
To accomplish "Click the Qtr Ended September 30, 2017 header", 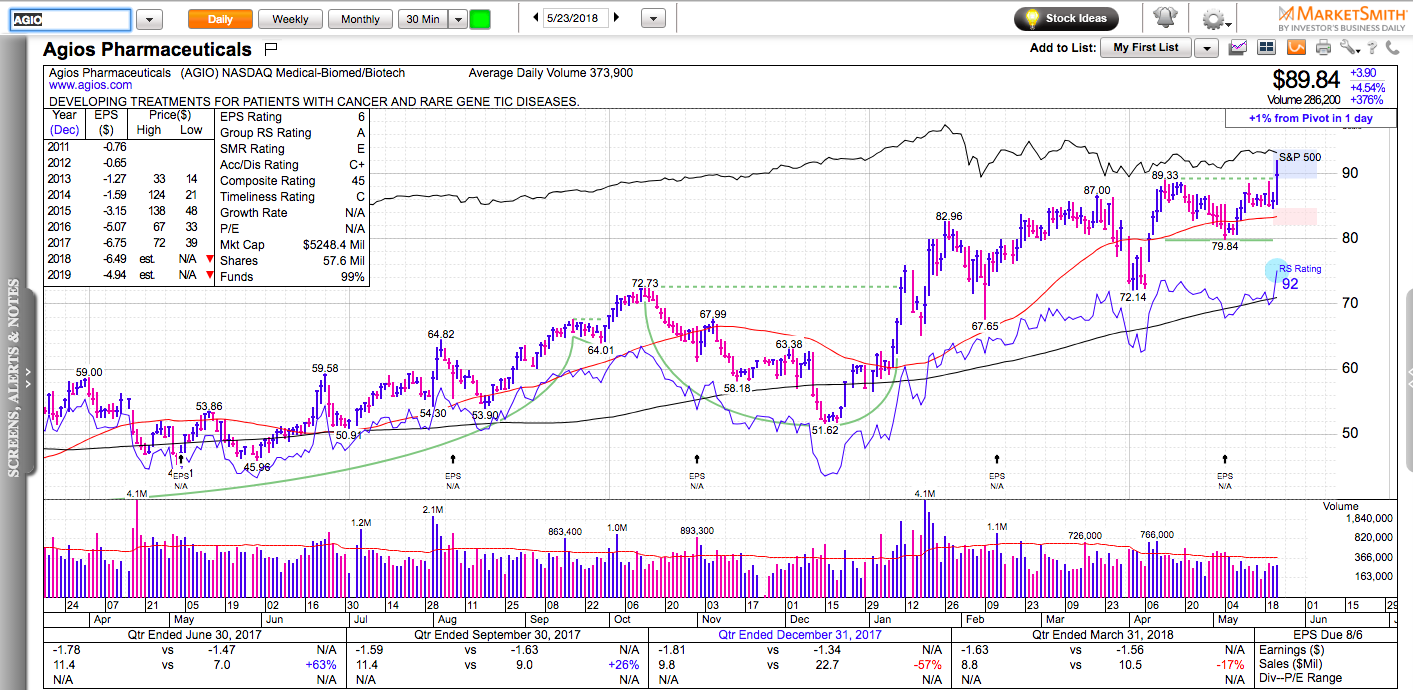I will (497, 634).
